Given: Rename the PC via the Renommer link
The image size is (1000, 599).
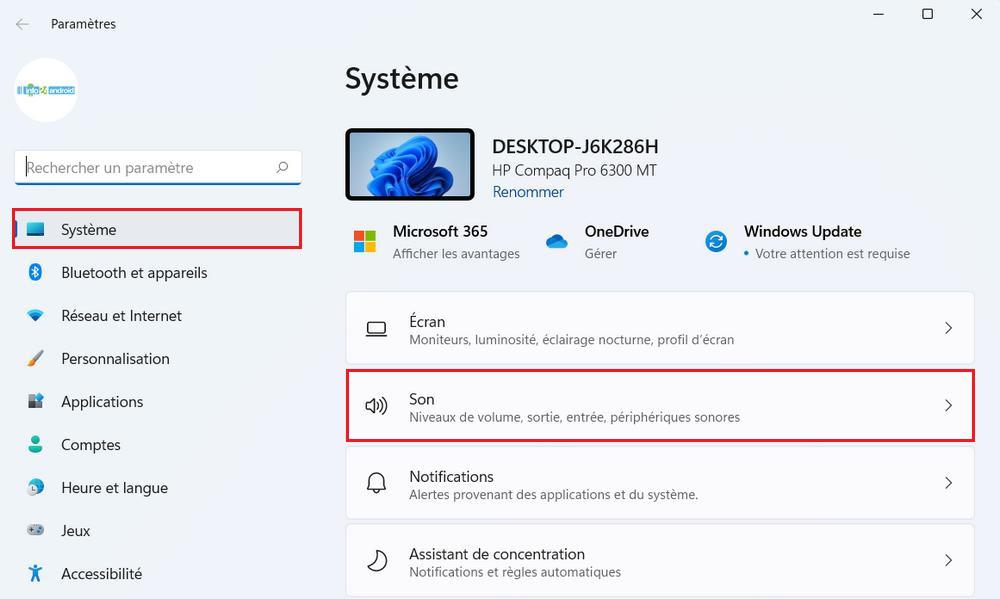Looking at the screenshot, I should click(528, 191).
